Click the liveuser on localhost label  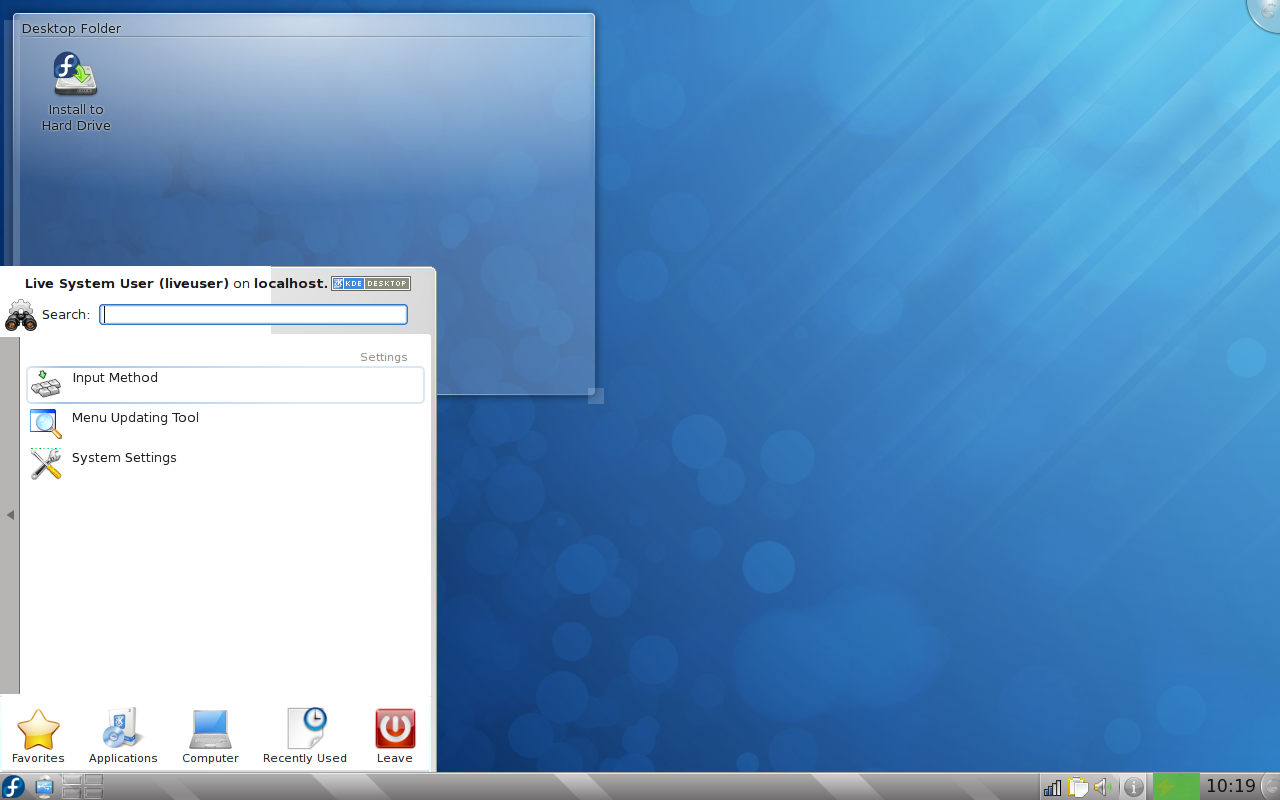coord(176,284)
